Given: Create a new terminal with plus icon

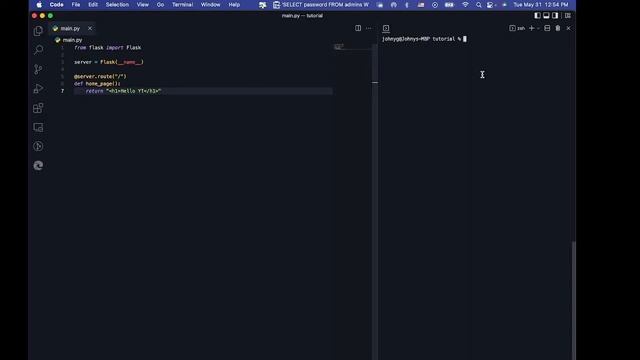Looking at the screenshot, I should (531, 28).
